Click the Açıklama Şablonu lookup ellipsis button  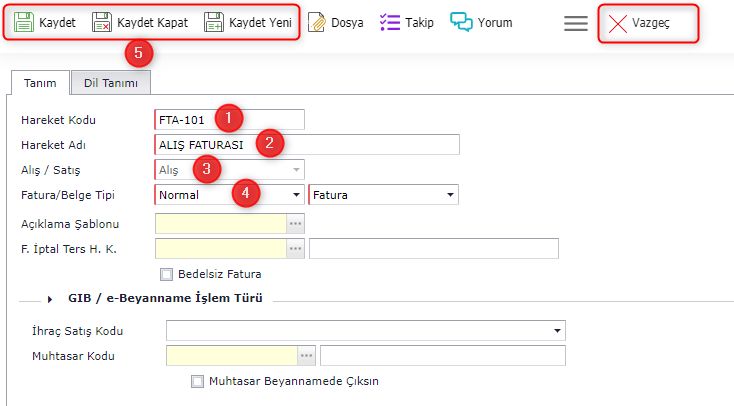point(295,223)
